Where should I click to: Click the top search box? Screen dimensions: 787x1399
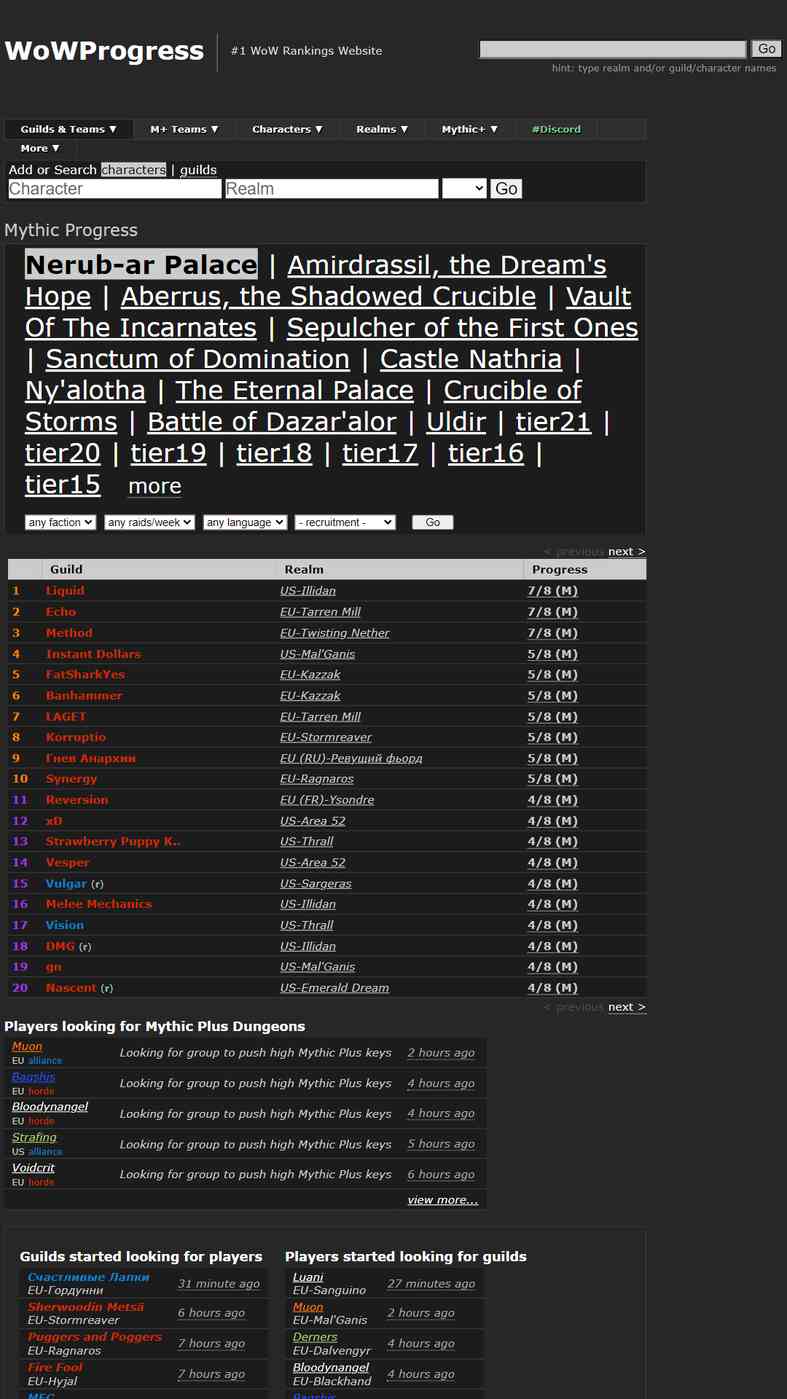(613, 49)
